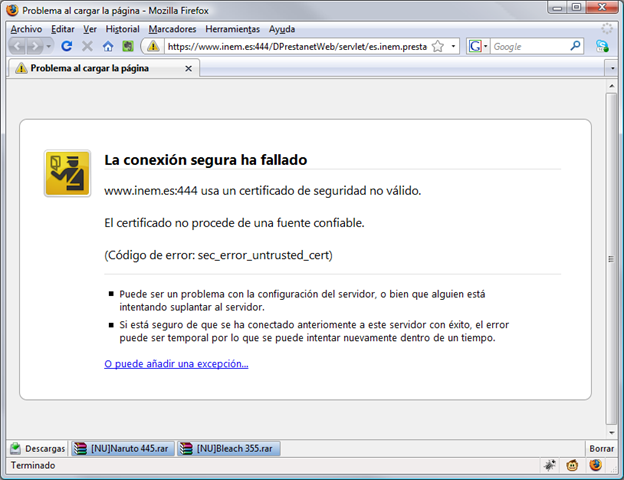Open the Historial menu

point(123,29)
